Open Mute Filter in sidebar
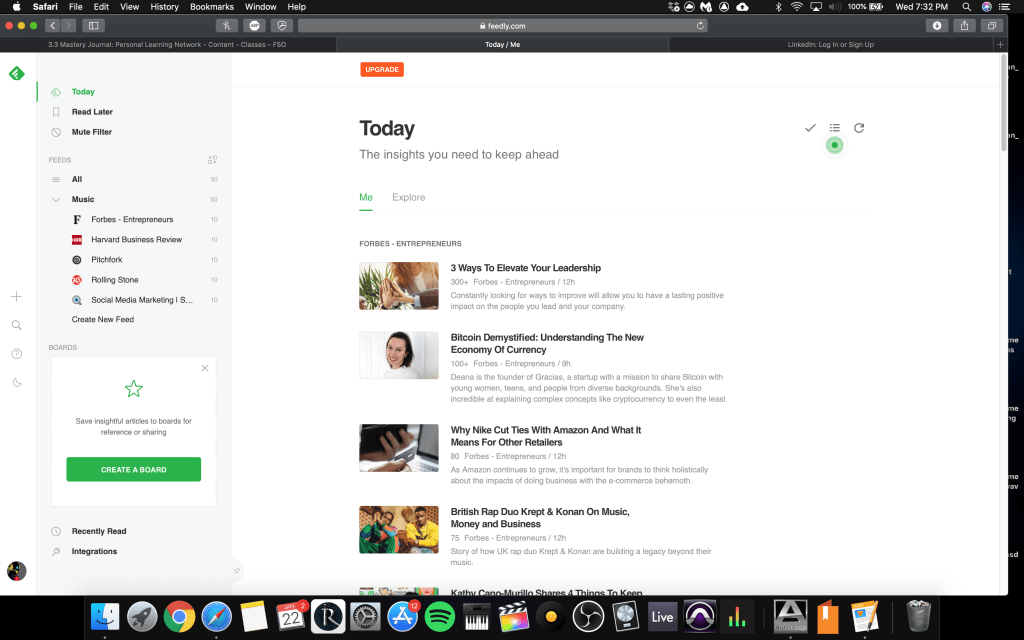This screenshot has height=640, width=1024. tap(91, 132)
